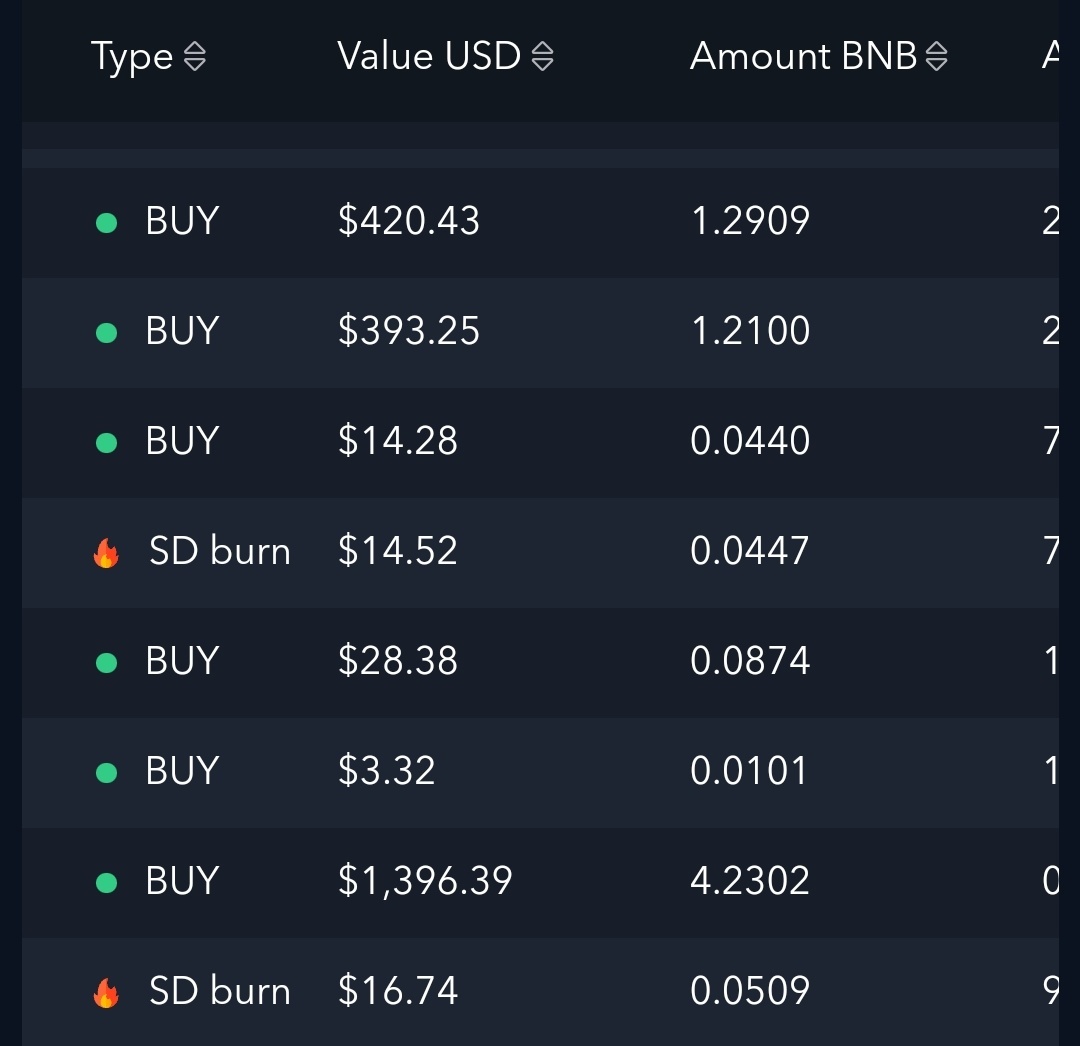
Task: Select SD burn label in $16.74 row
Action: 220,991
